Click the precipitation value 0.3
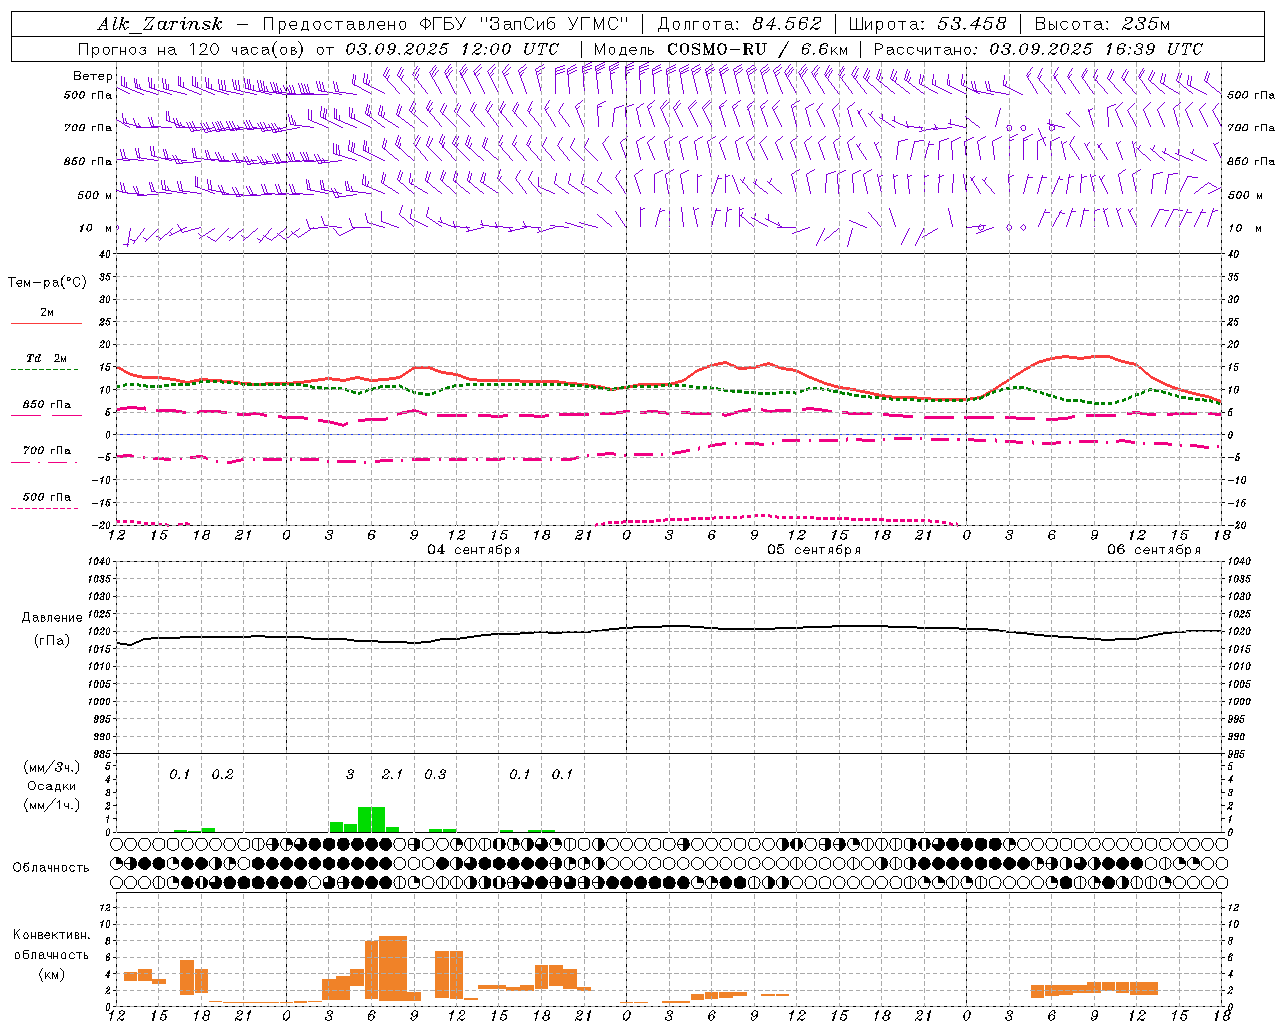The image size is (1280, 1024). pyautogui.click(x=435, y=774)
